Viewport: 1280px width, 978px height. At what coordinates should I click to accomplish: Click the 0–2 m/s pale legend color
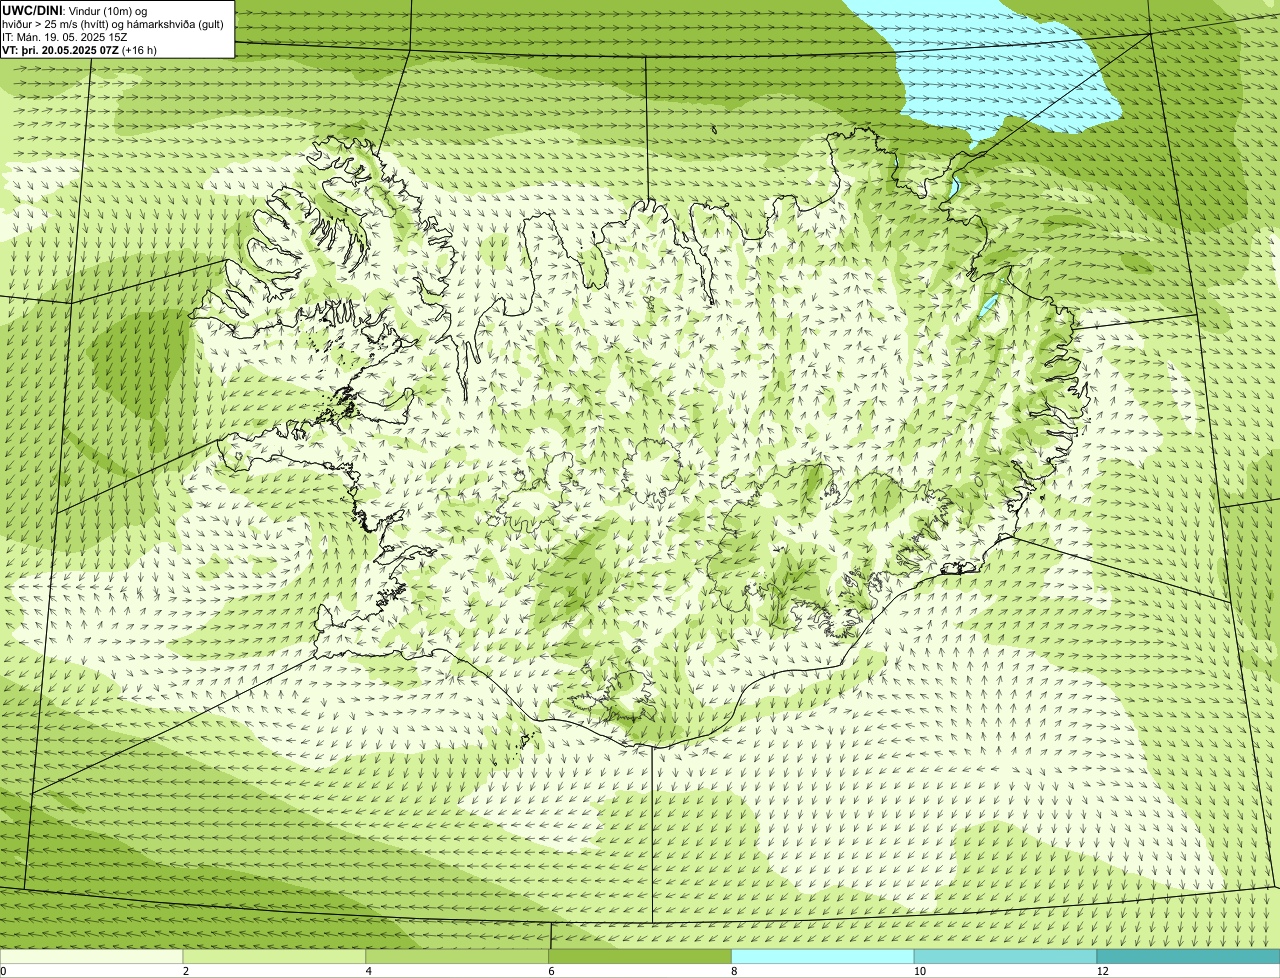tap(92, 957)
